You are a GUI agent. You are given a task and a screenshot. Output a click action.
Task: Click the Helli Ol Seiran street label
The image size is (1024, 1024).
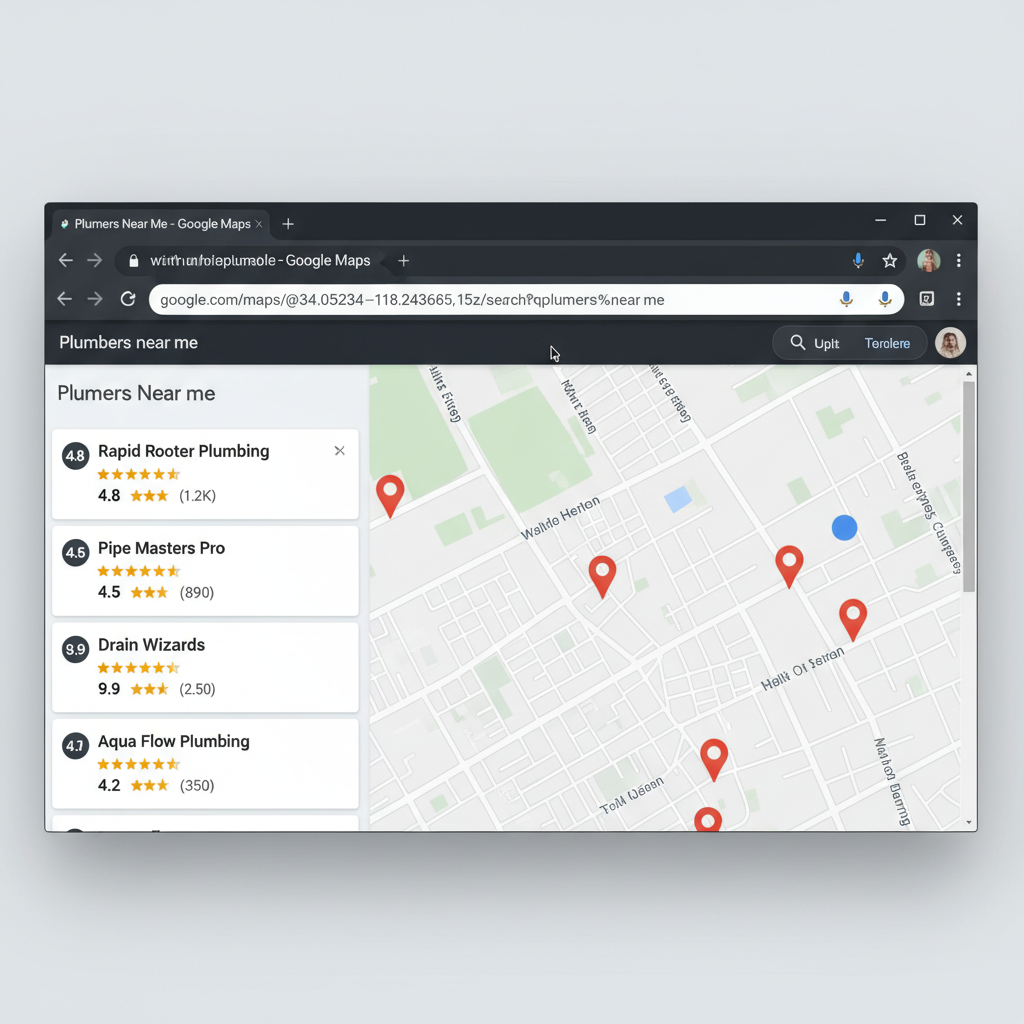(x=803, y=669)
